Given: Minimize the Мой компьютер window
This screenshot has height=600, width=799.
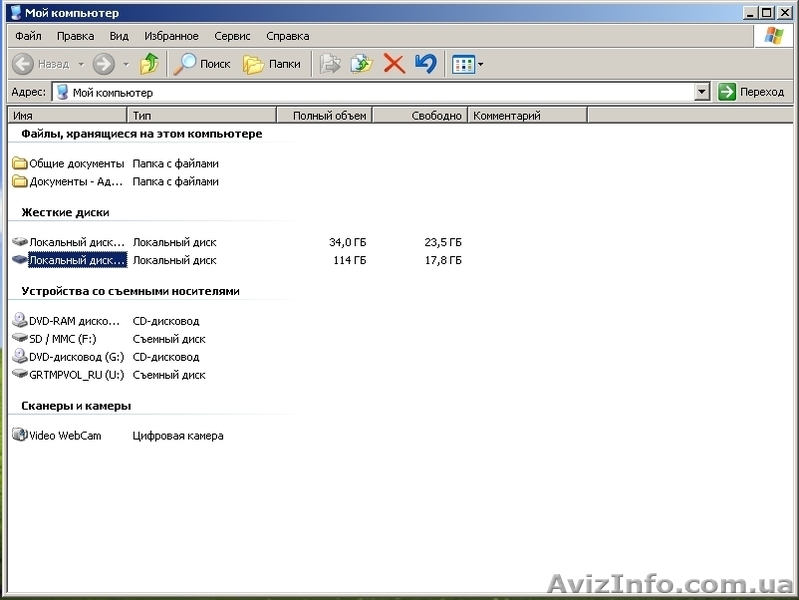Looking at the screenshot, I should pyautogui.click(x=750, y=12).
